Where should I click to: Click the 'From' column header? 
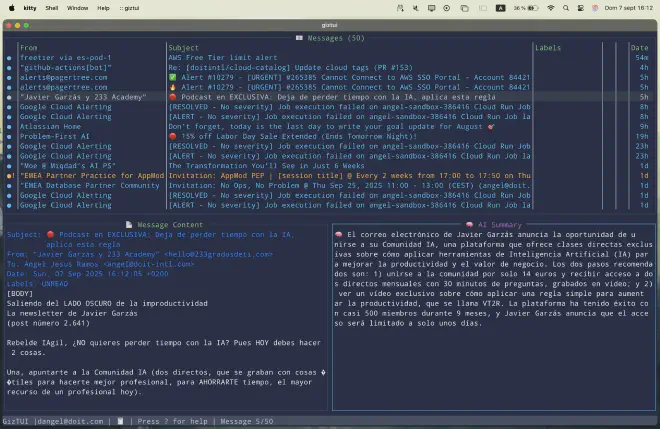coord(29,48)
